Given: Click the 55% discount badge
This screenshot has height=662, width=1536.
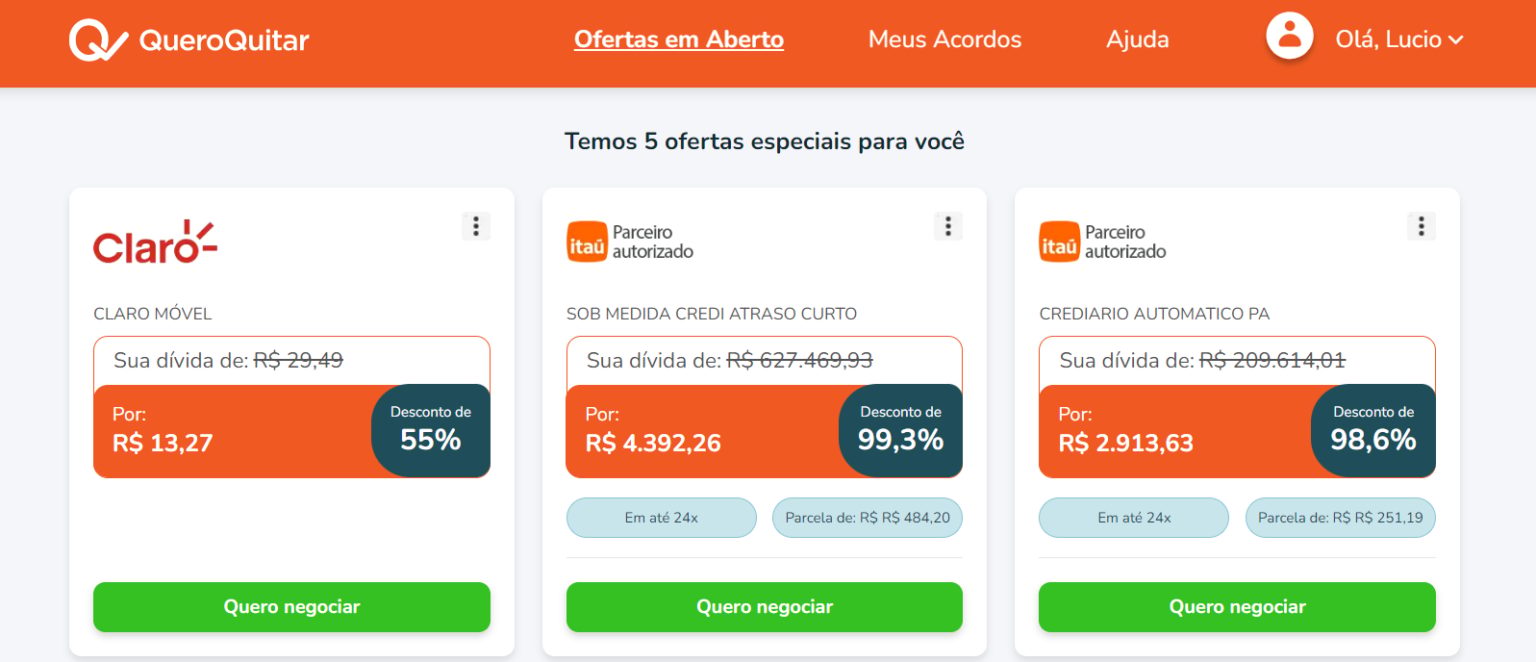Looking at the screenshot, I should pyautogui.click(x=431, y=430).
